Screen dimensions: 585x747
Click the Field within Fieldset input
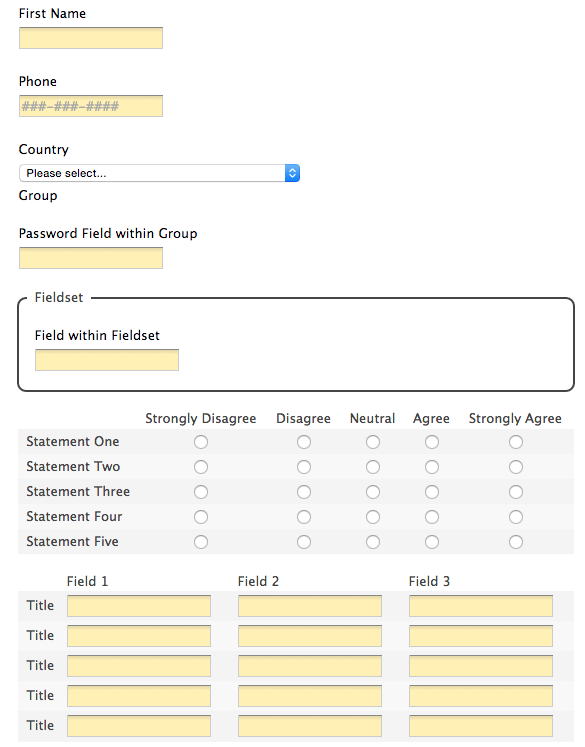pos(107,360)
